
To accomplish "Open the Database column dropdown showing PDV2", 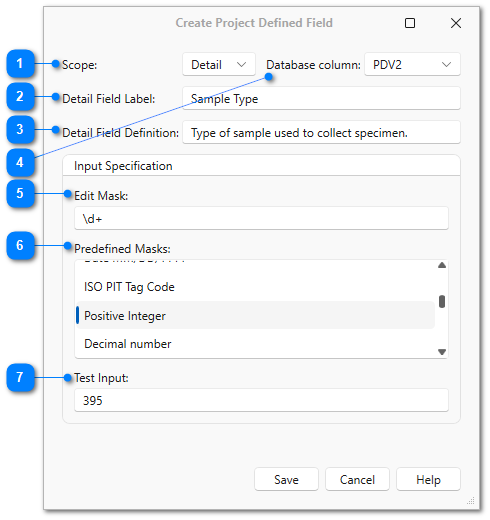I will [412, 64].
